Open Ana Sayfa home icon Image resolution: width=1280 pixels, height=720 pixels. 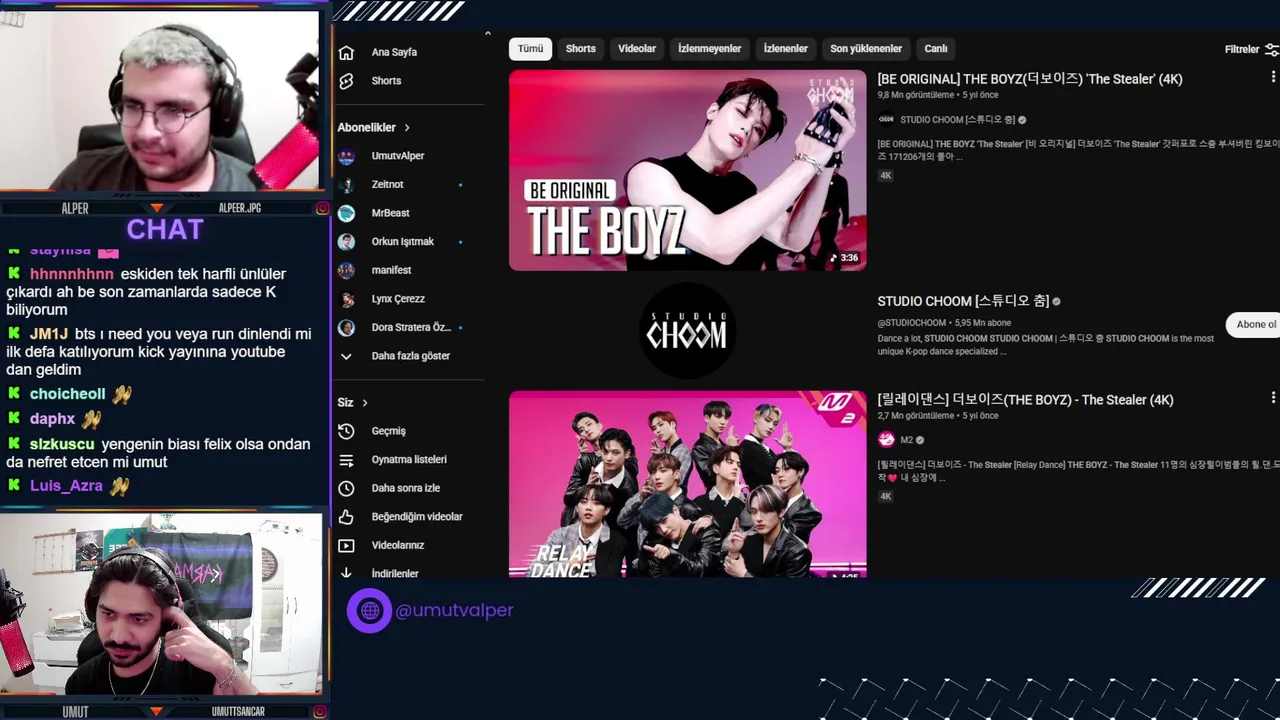tap(346, 52)
